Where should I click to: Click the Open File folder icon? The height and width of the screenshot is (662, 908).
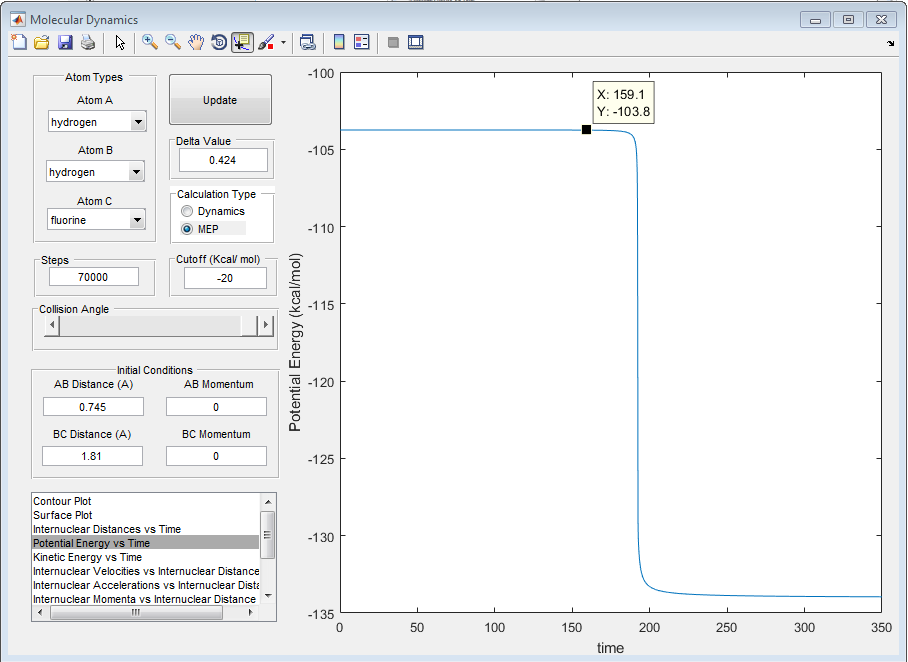(x=42, y=42)
